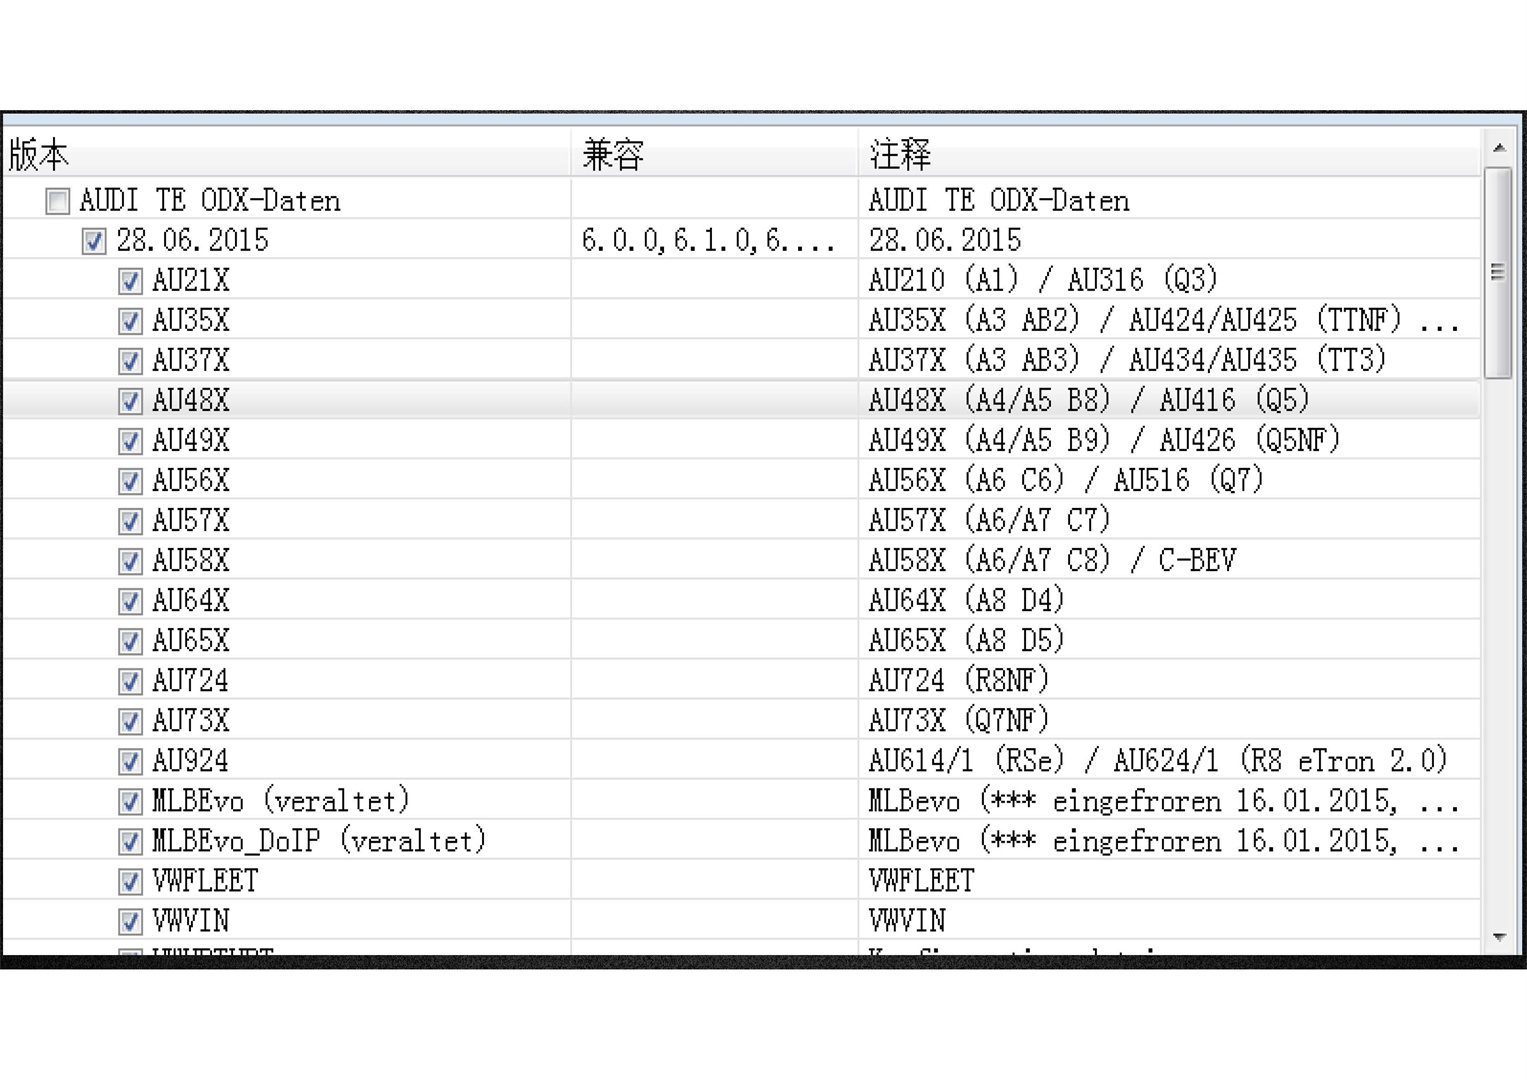Uncheck the AU56X checkbox

tap(130, 481)
